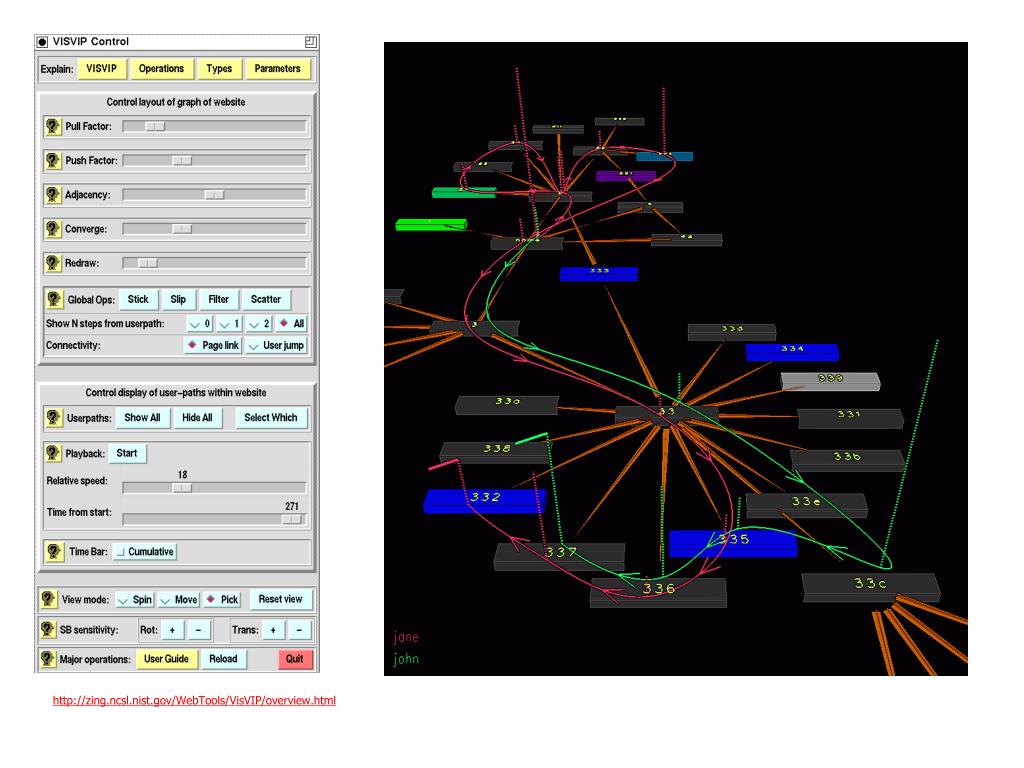Screen dimensions: 1024x768
Task: Click the help icon beside Playback
Action: (x=52, y=453)
